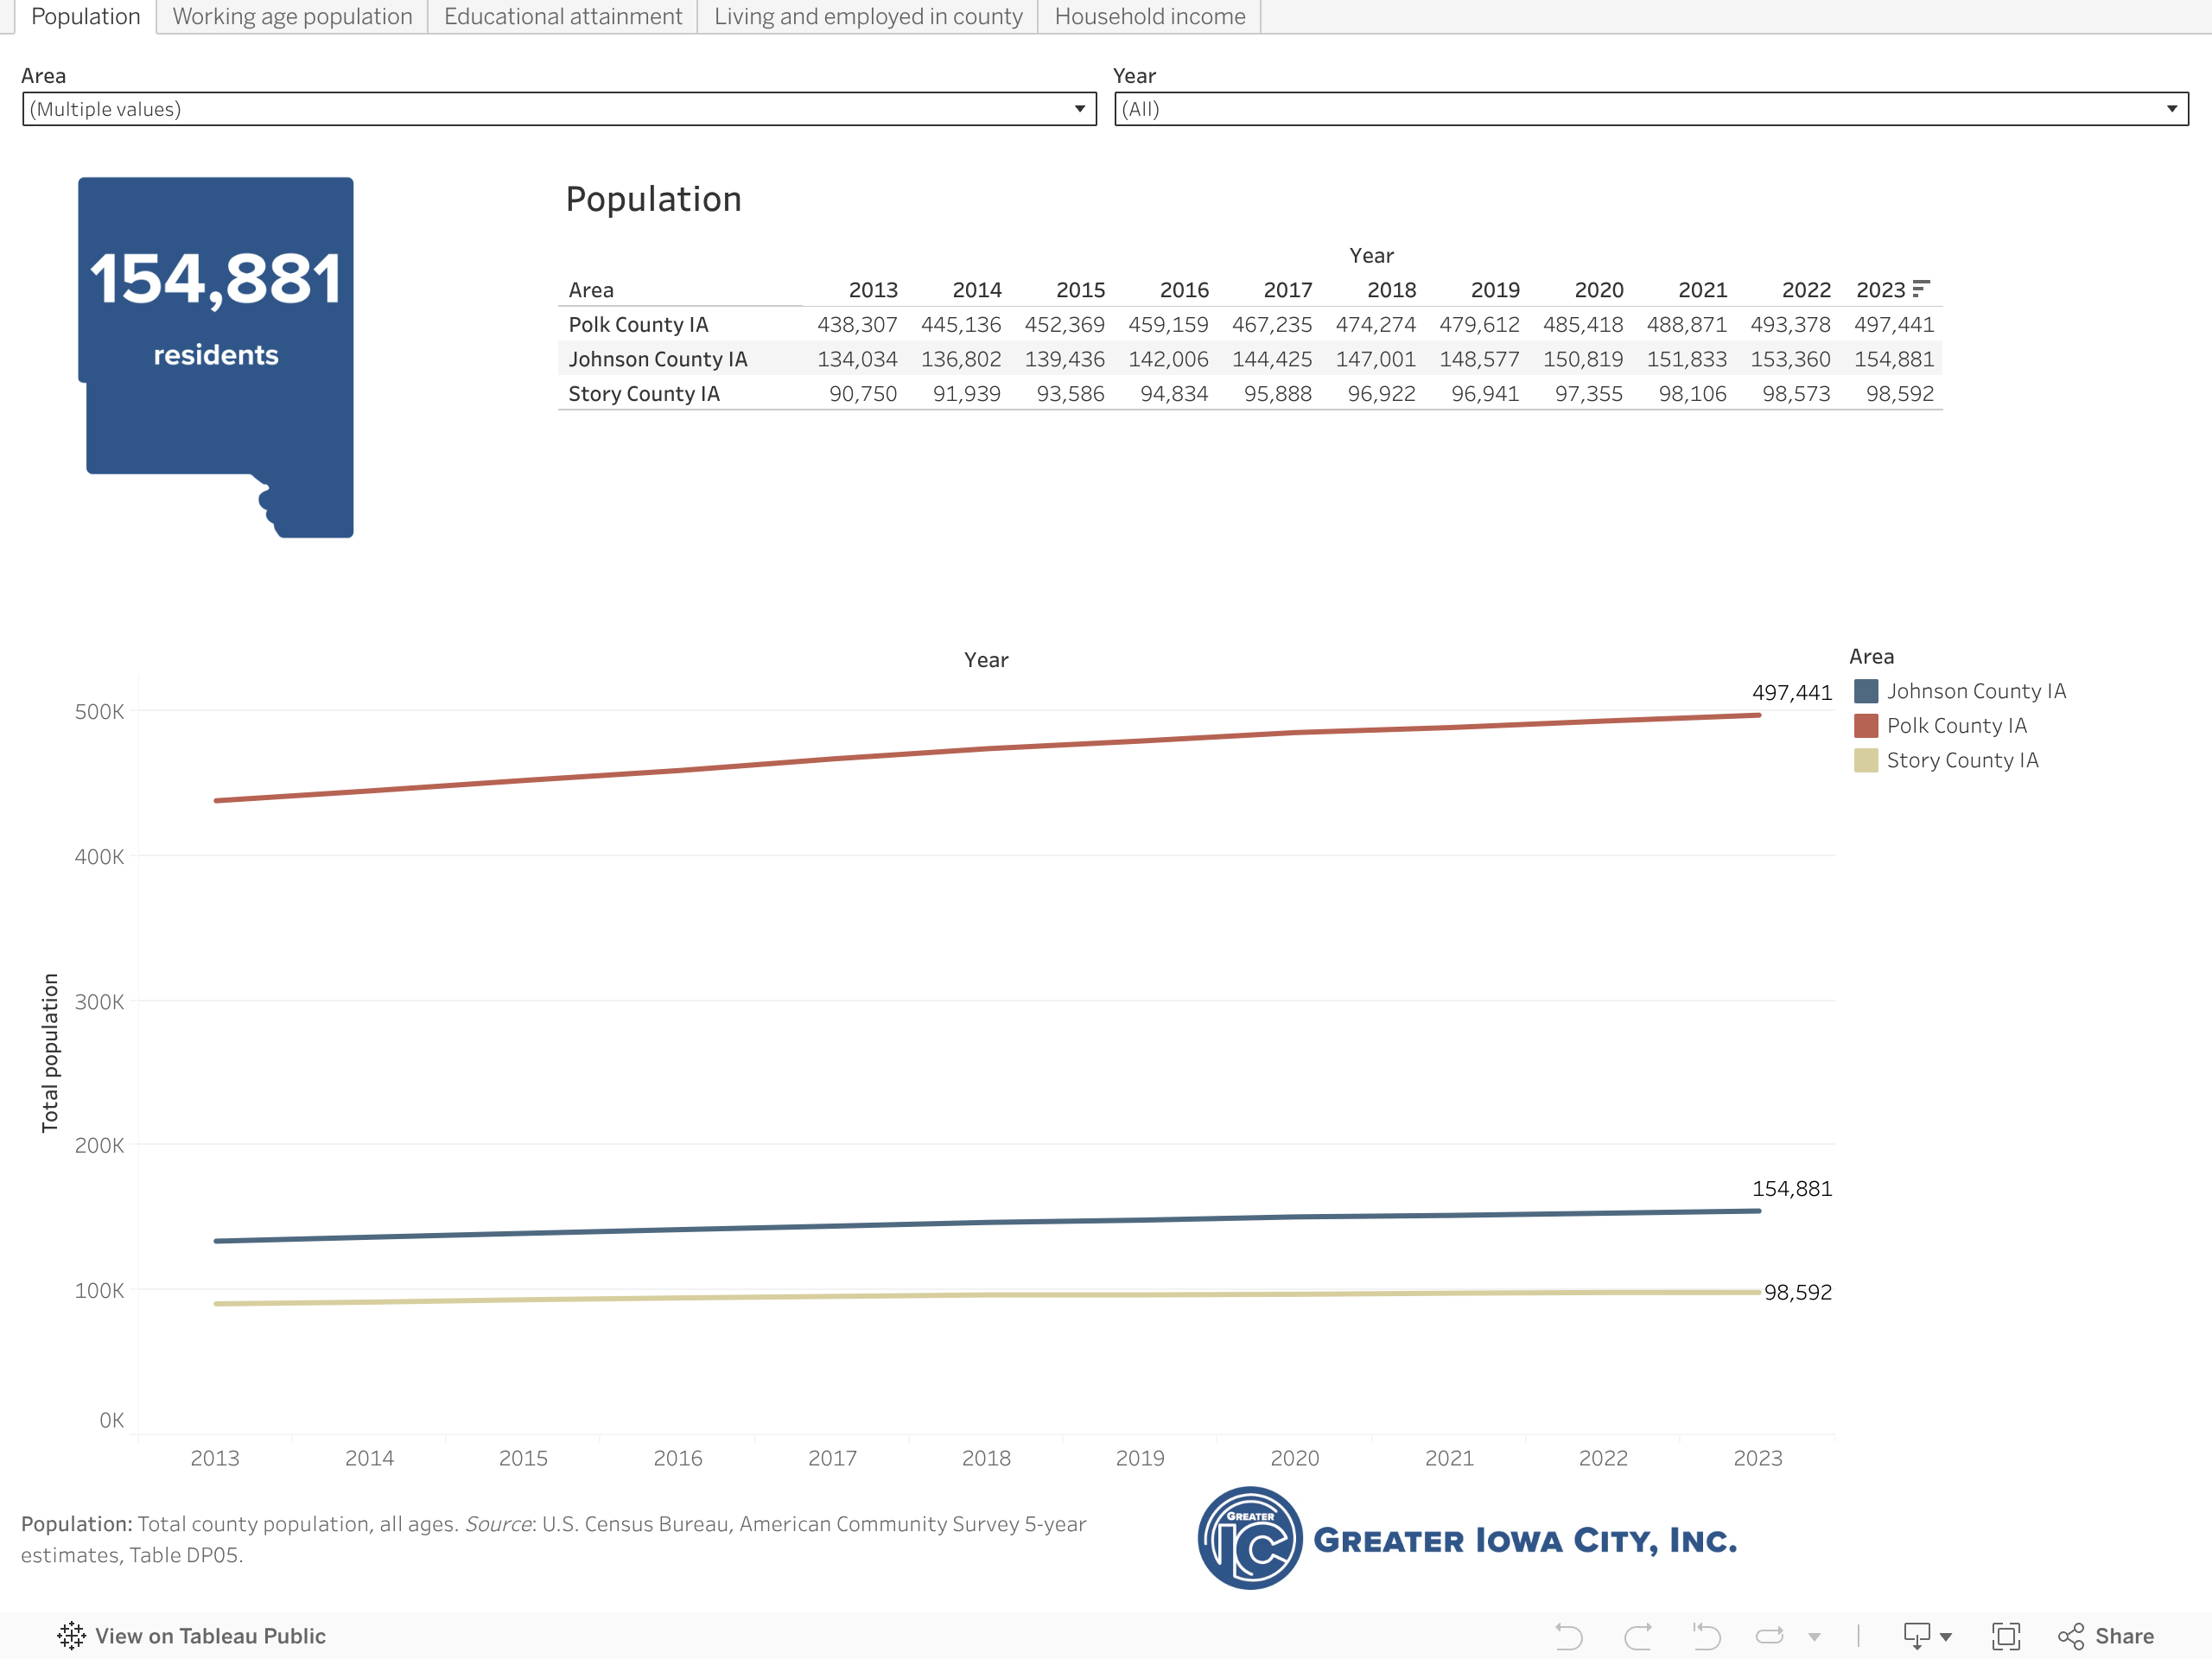Click the Tableau logo icon at bottom left
The height and width of the screenshot is (1659, 2212).
tap(71, 1636)
